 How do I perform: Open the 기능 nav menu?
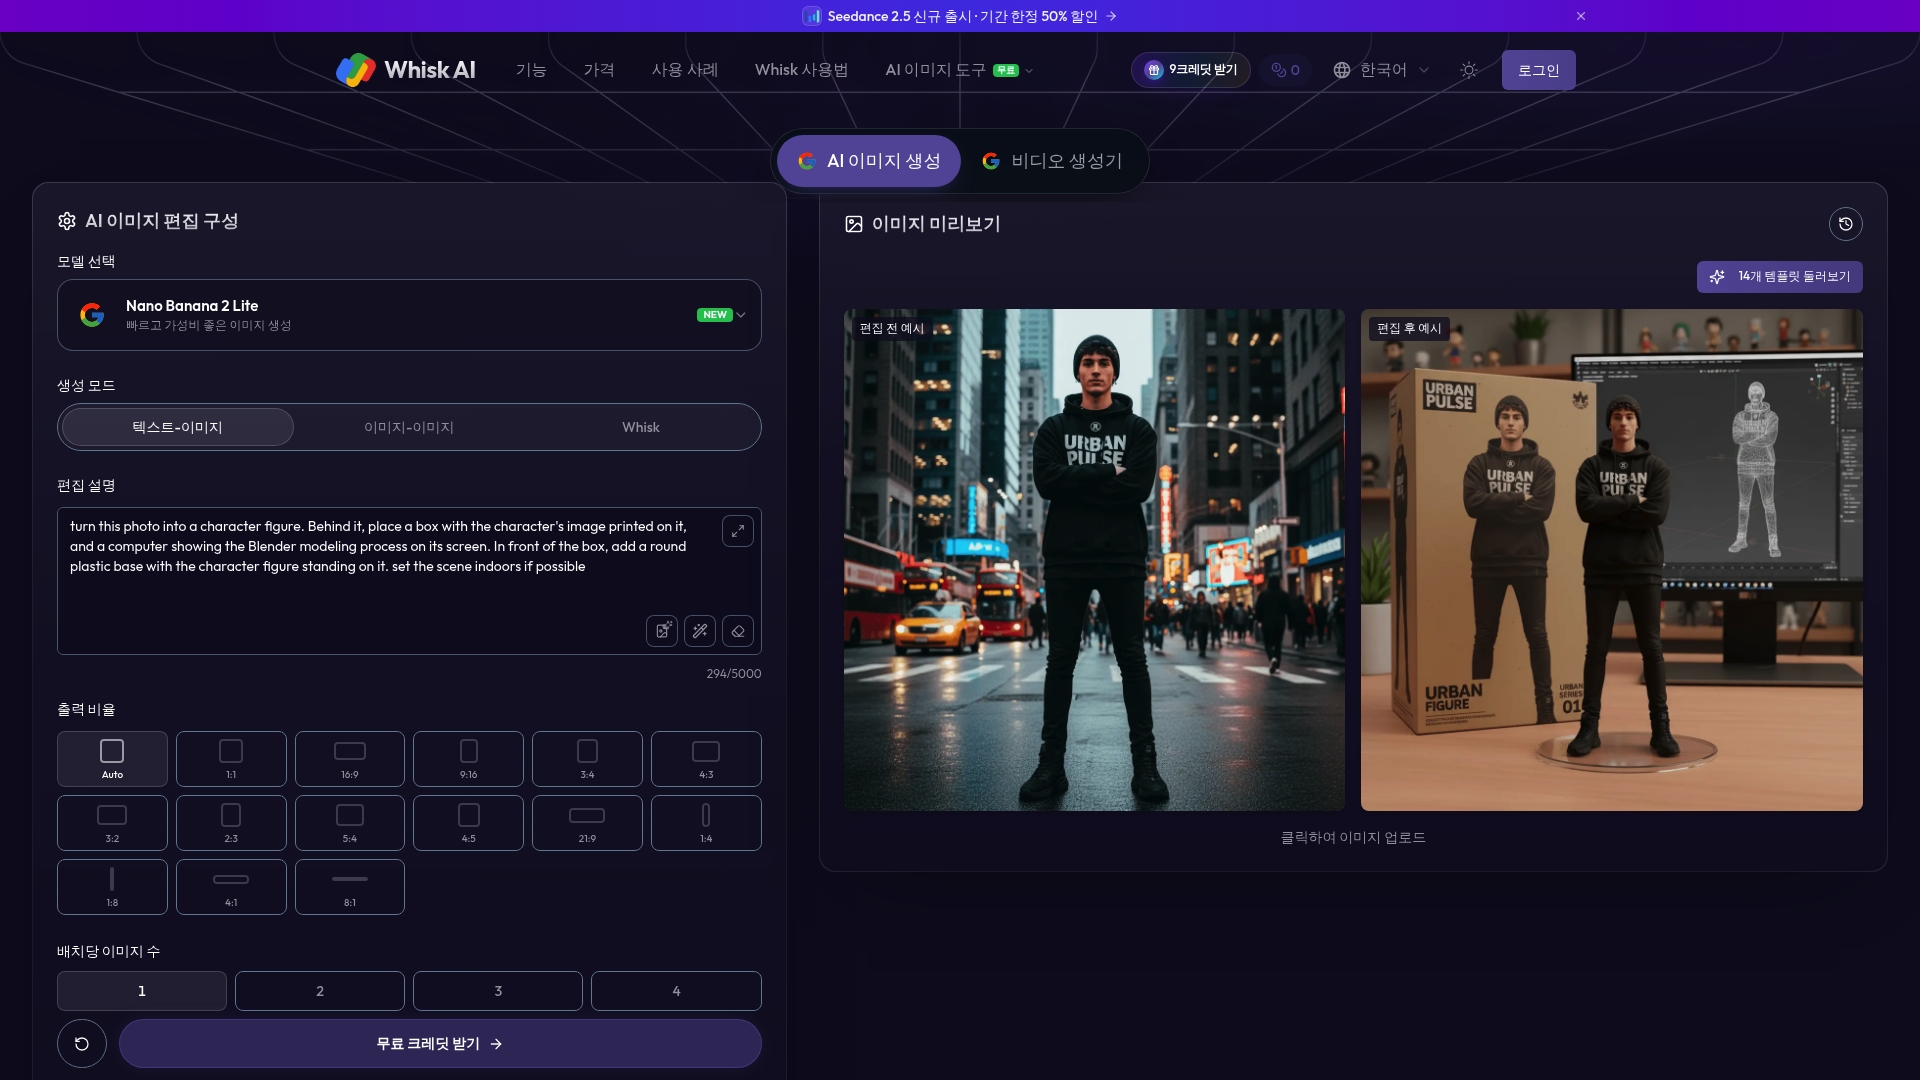pyautogui.click(x=531, y=70)
